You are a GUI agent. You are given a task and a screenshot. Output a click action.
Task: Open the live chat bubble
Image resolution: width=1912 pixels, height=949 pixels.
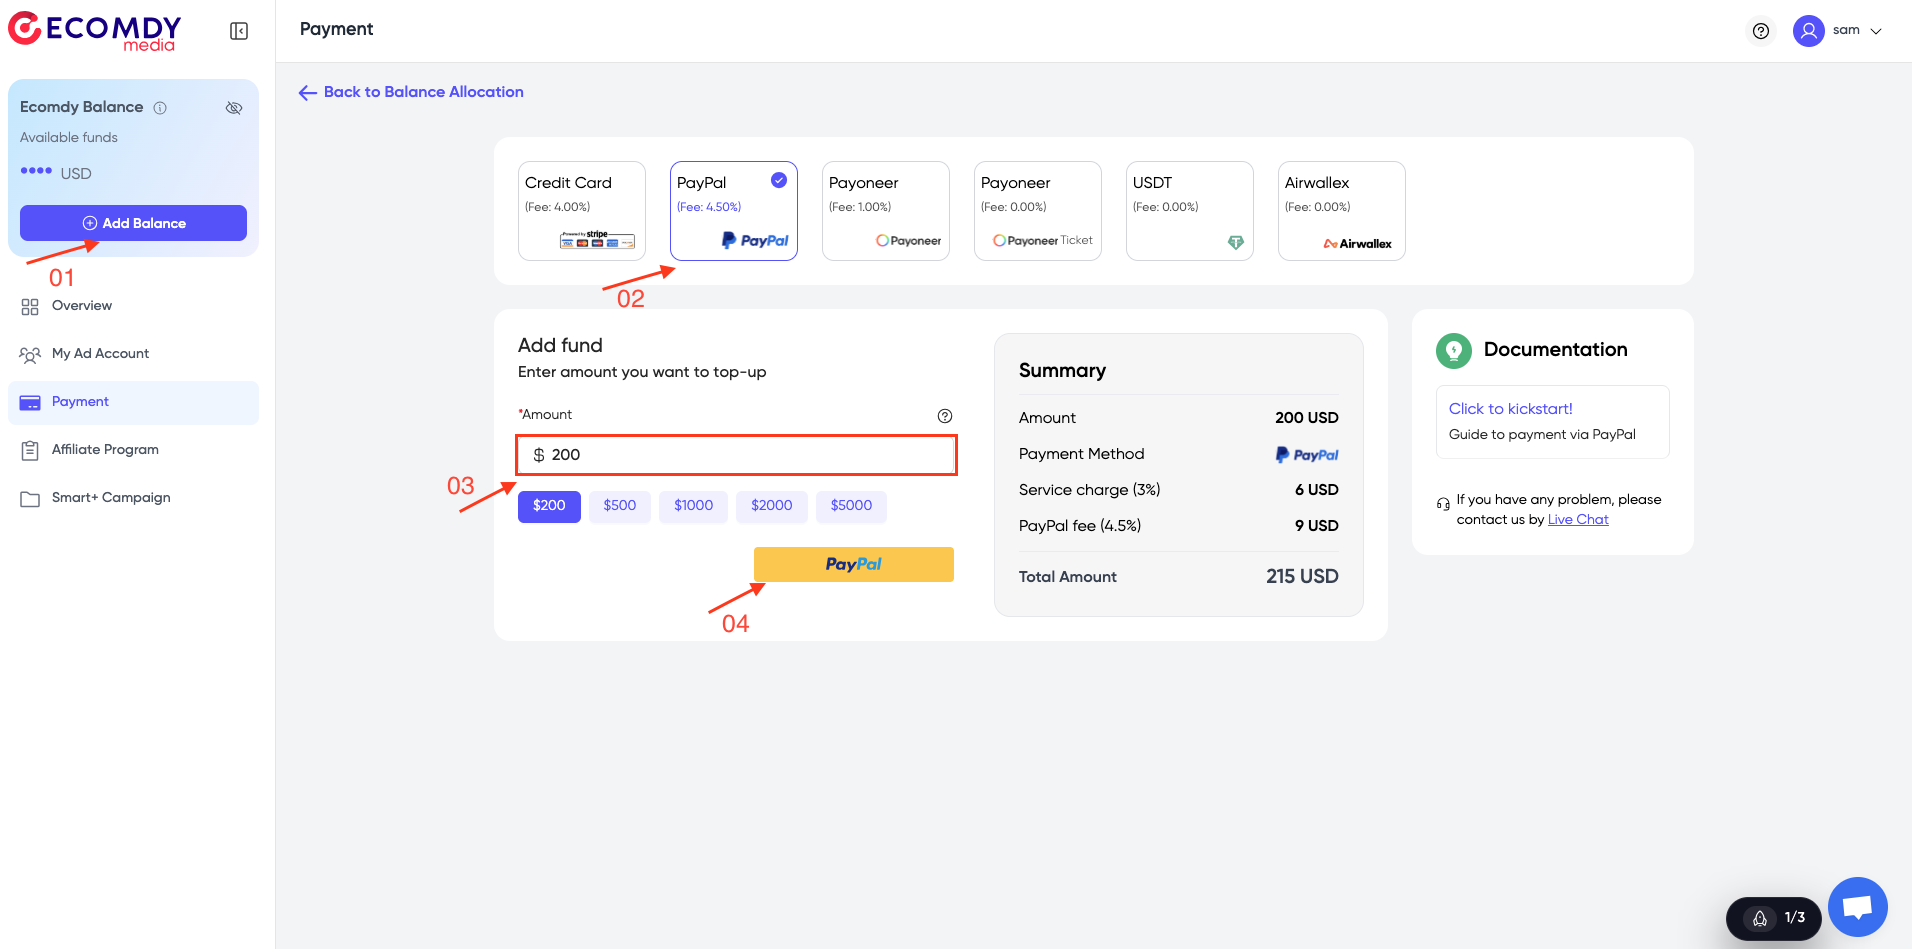point(1857,906)
